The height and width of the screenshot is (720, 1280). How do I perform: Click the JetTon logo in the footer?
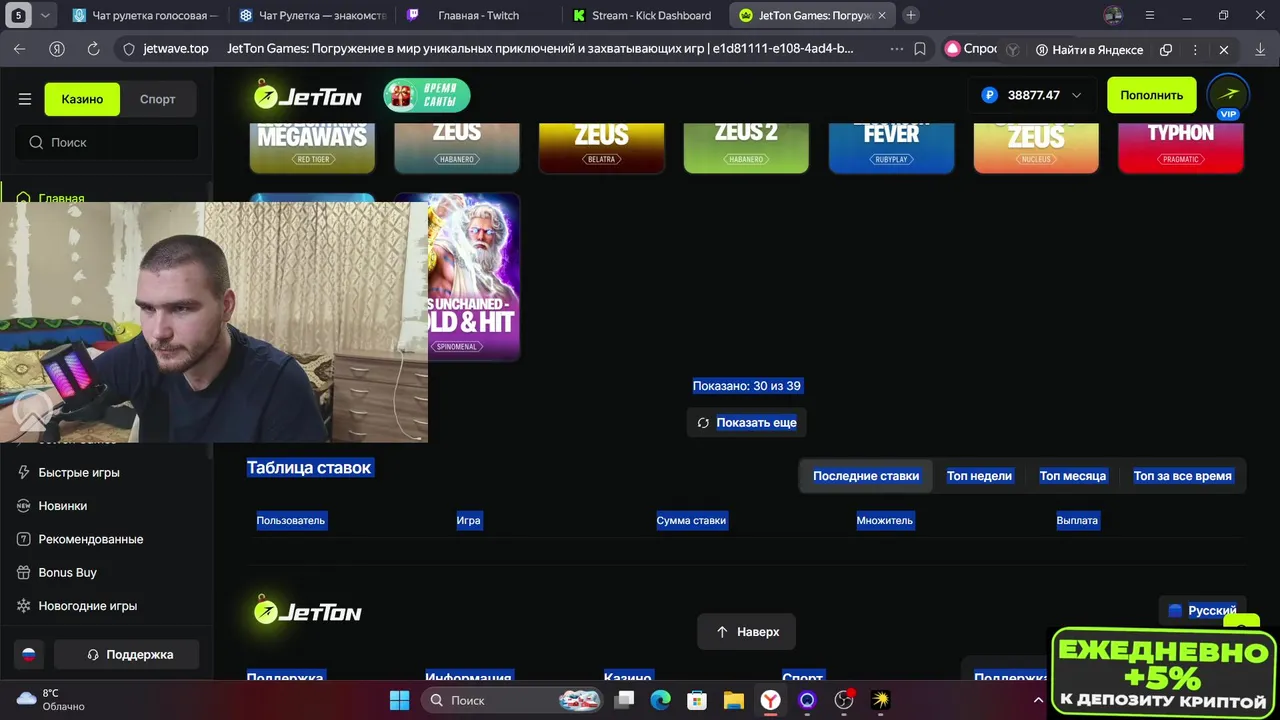306,611
